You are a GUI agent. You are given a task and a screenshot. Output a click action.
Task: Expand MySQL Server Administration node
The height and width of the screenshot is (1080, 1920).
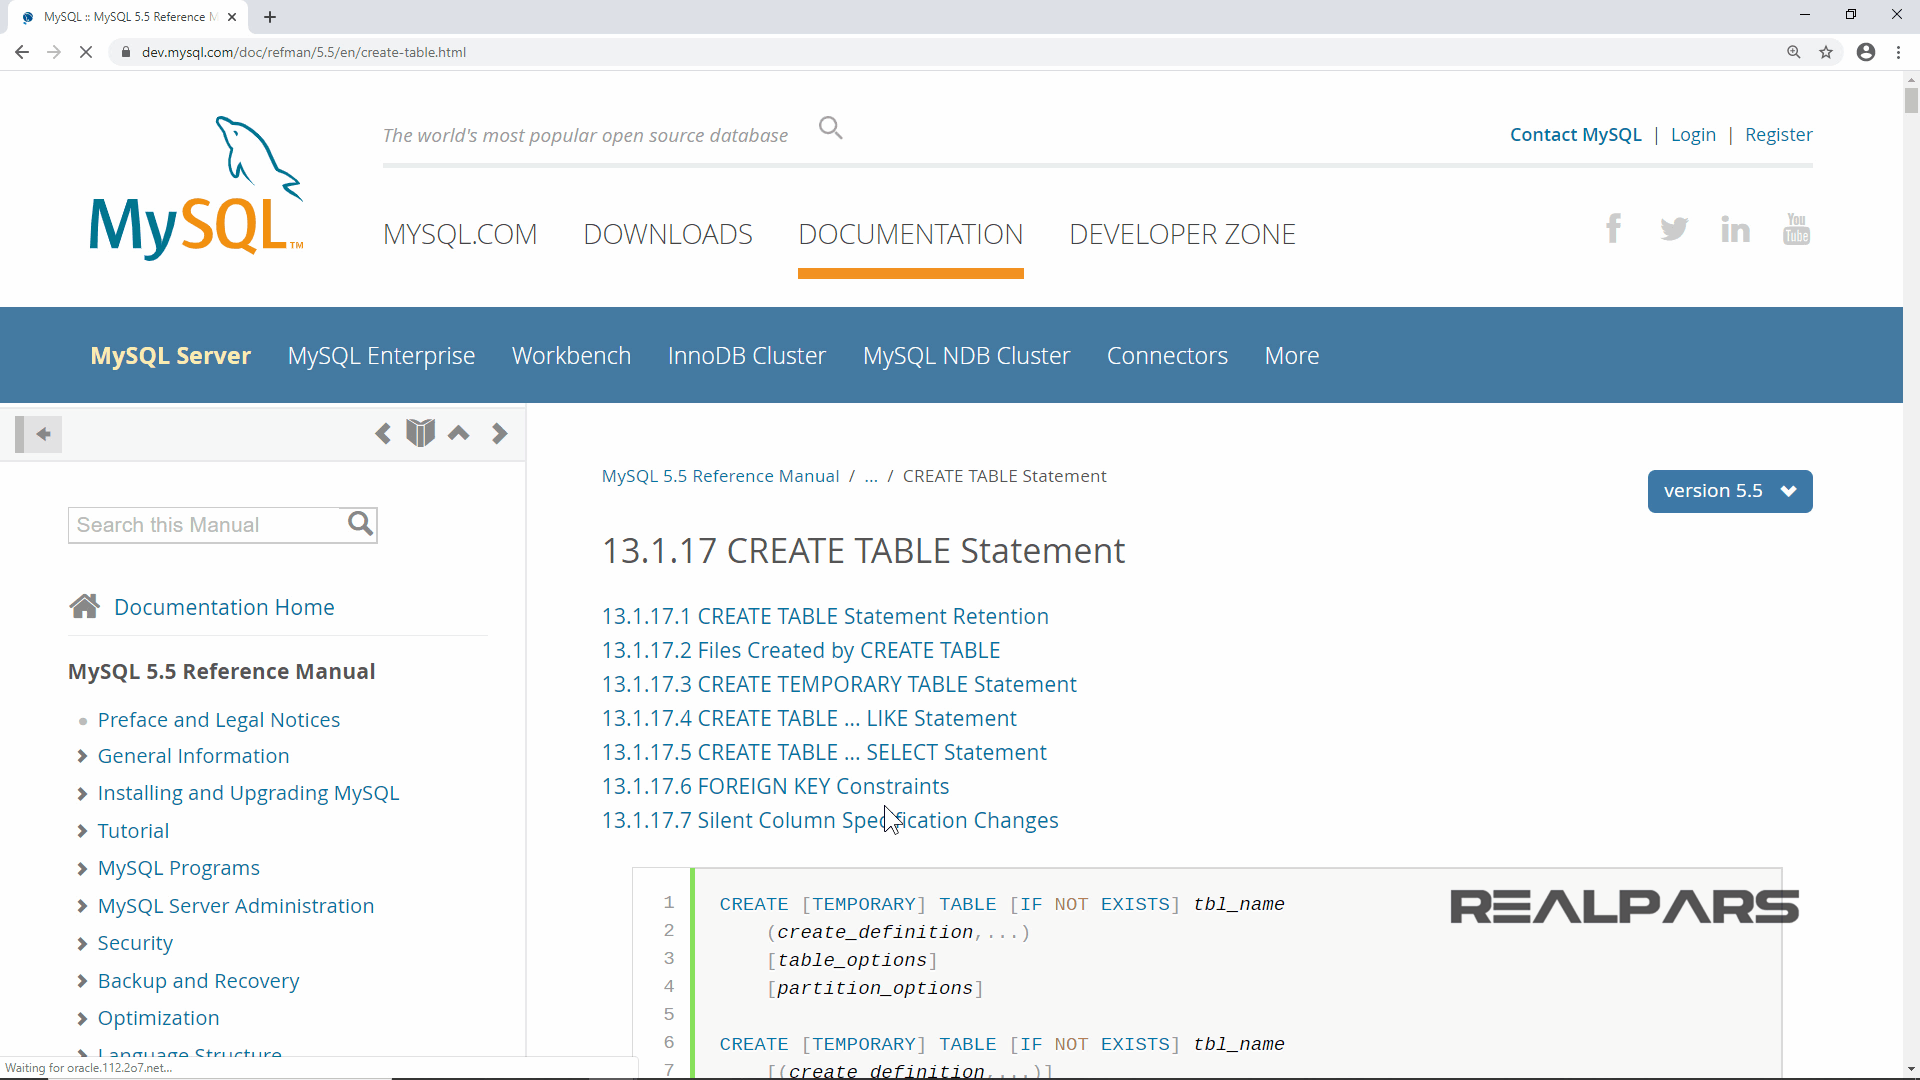coord(82,907)
